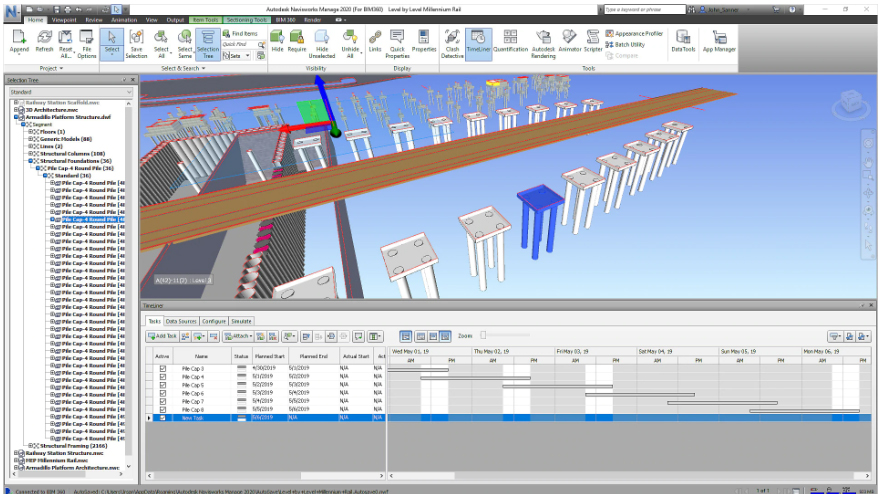Click the TimeLiner columns chooser icon
Viewport: 878px width, 494px height.
click(375, 336)
